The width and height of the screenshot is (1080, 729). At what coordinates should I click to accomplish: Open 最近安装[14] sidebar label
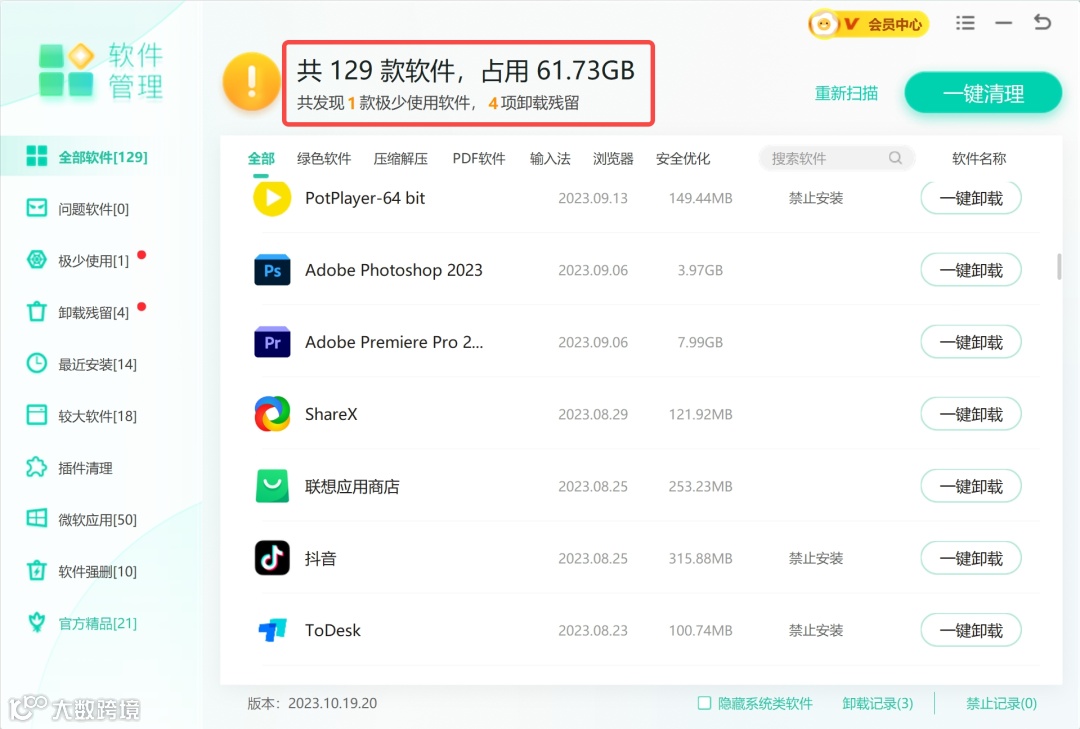click(x=97, y=364)
